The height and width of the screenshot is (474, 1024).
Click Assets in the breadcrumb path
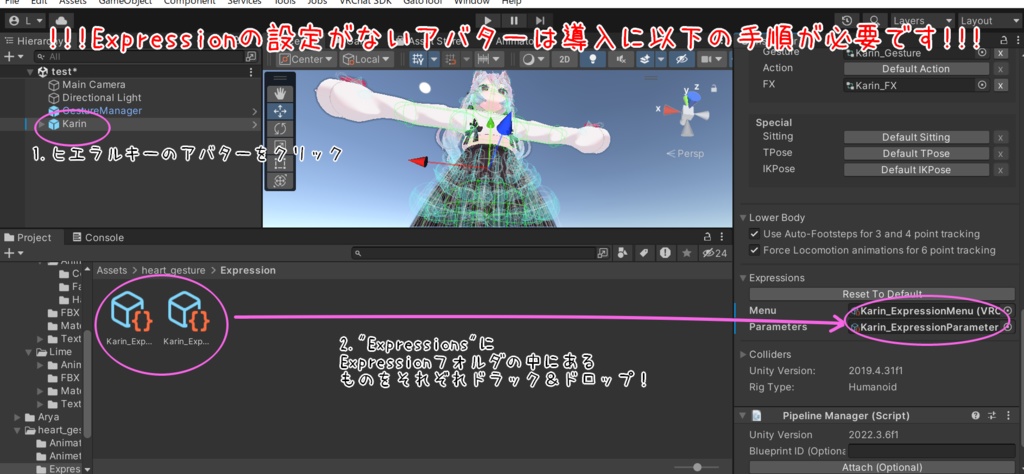(112, 270)
